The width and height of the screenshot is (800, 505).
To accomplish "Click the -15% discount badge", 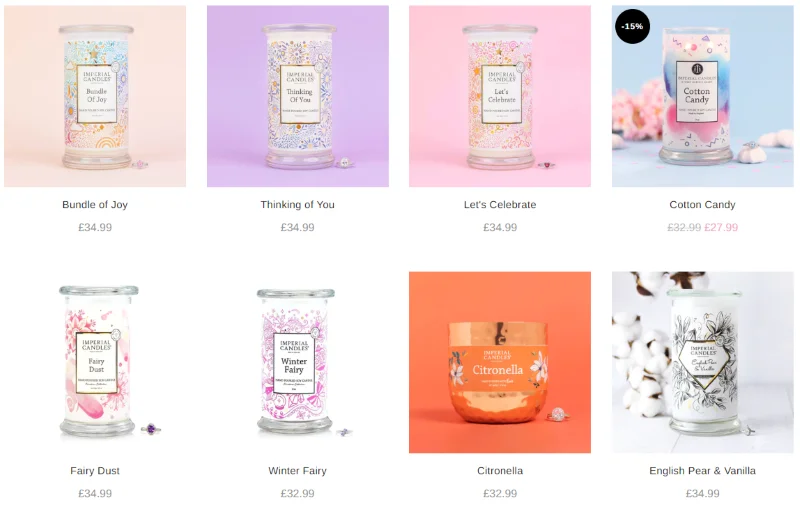I will click(633, 26).
